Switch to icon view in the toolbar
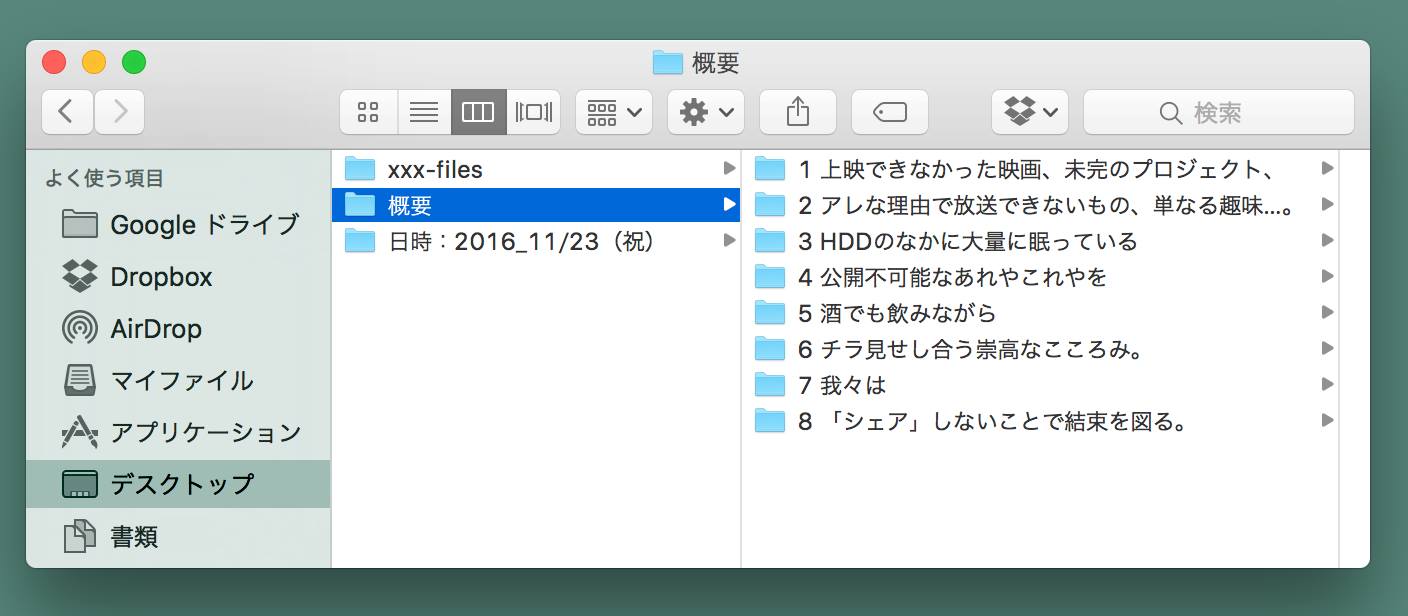 (368, 112)
